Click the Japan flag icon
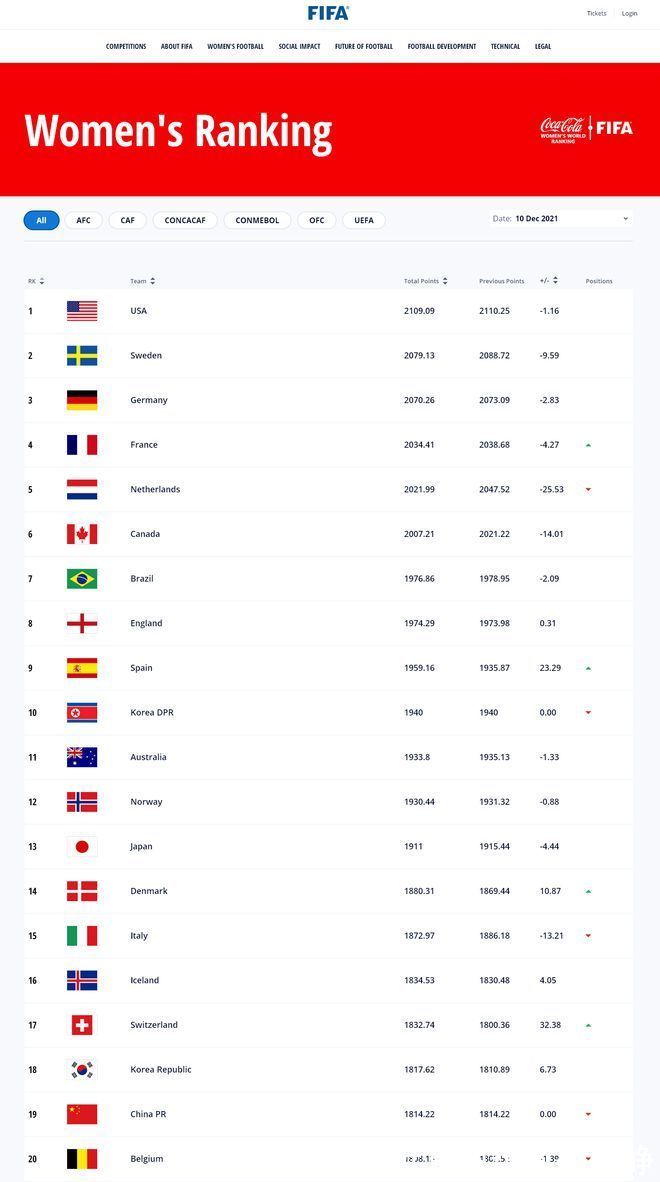Screen dimensions: 660x1182 (x=81, y=846)
